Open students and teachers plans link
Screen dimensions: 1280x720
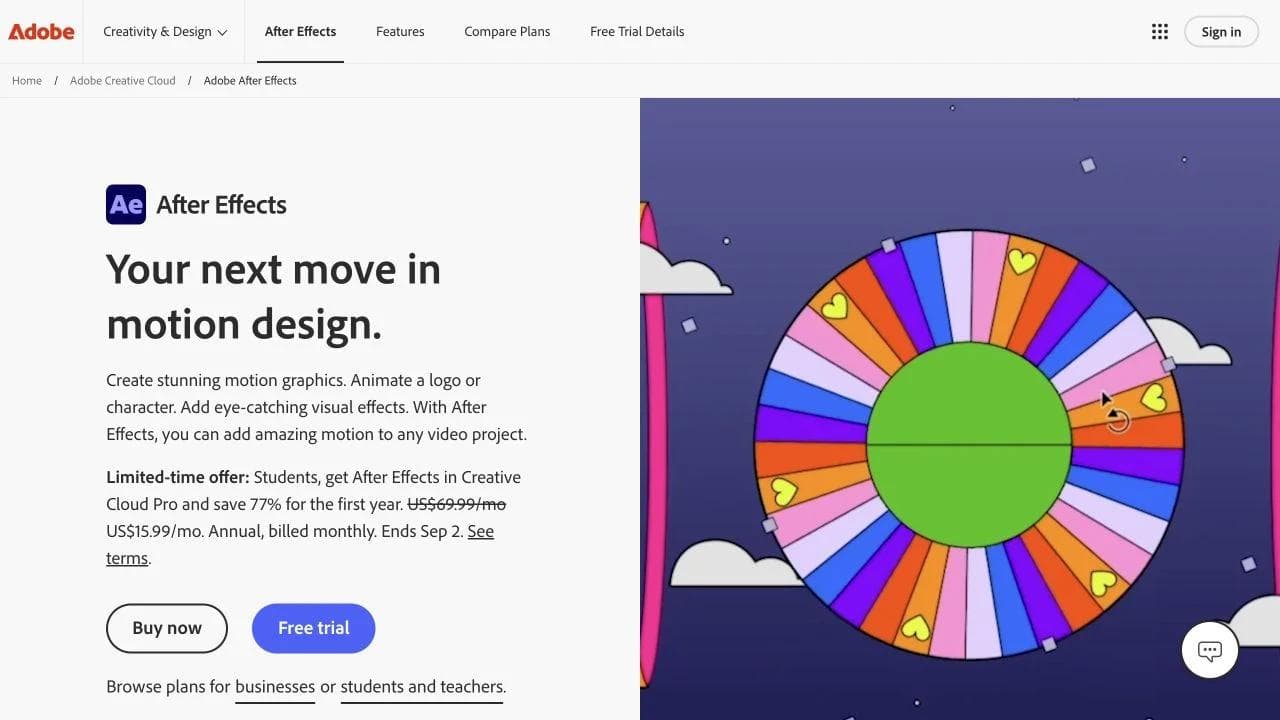422,687
